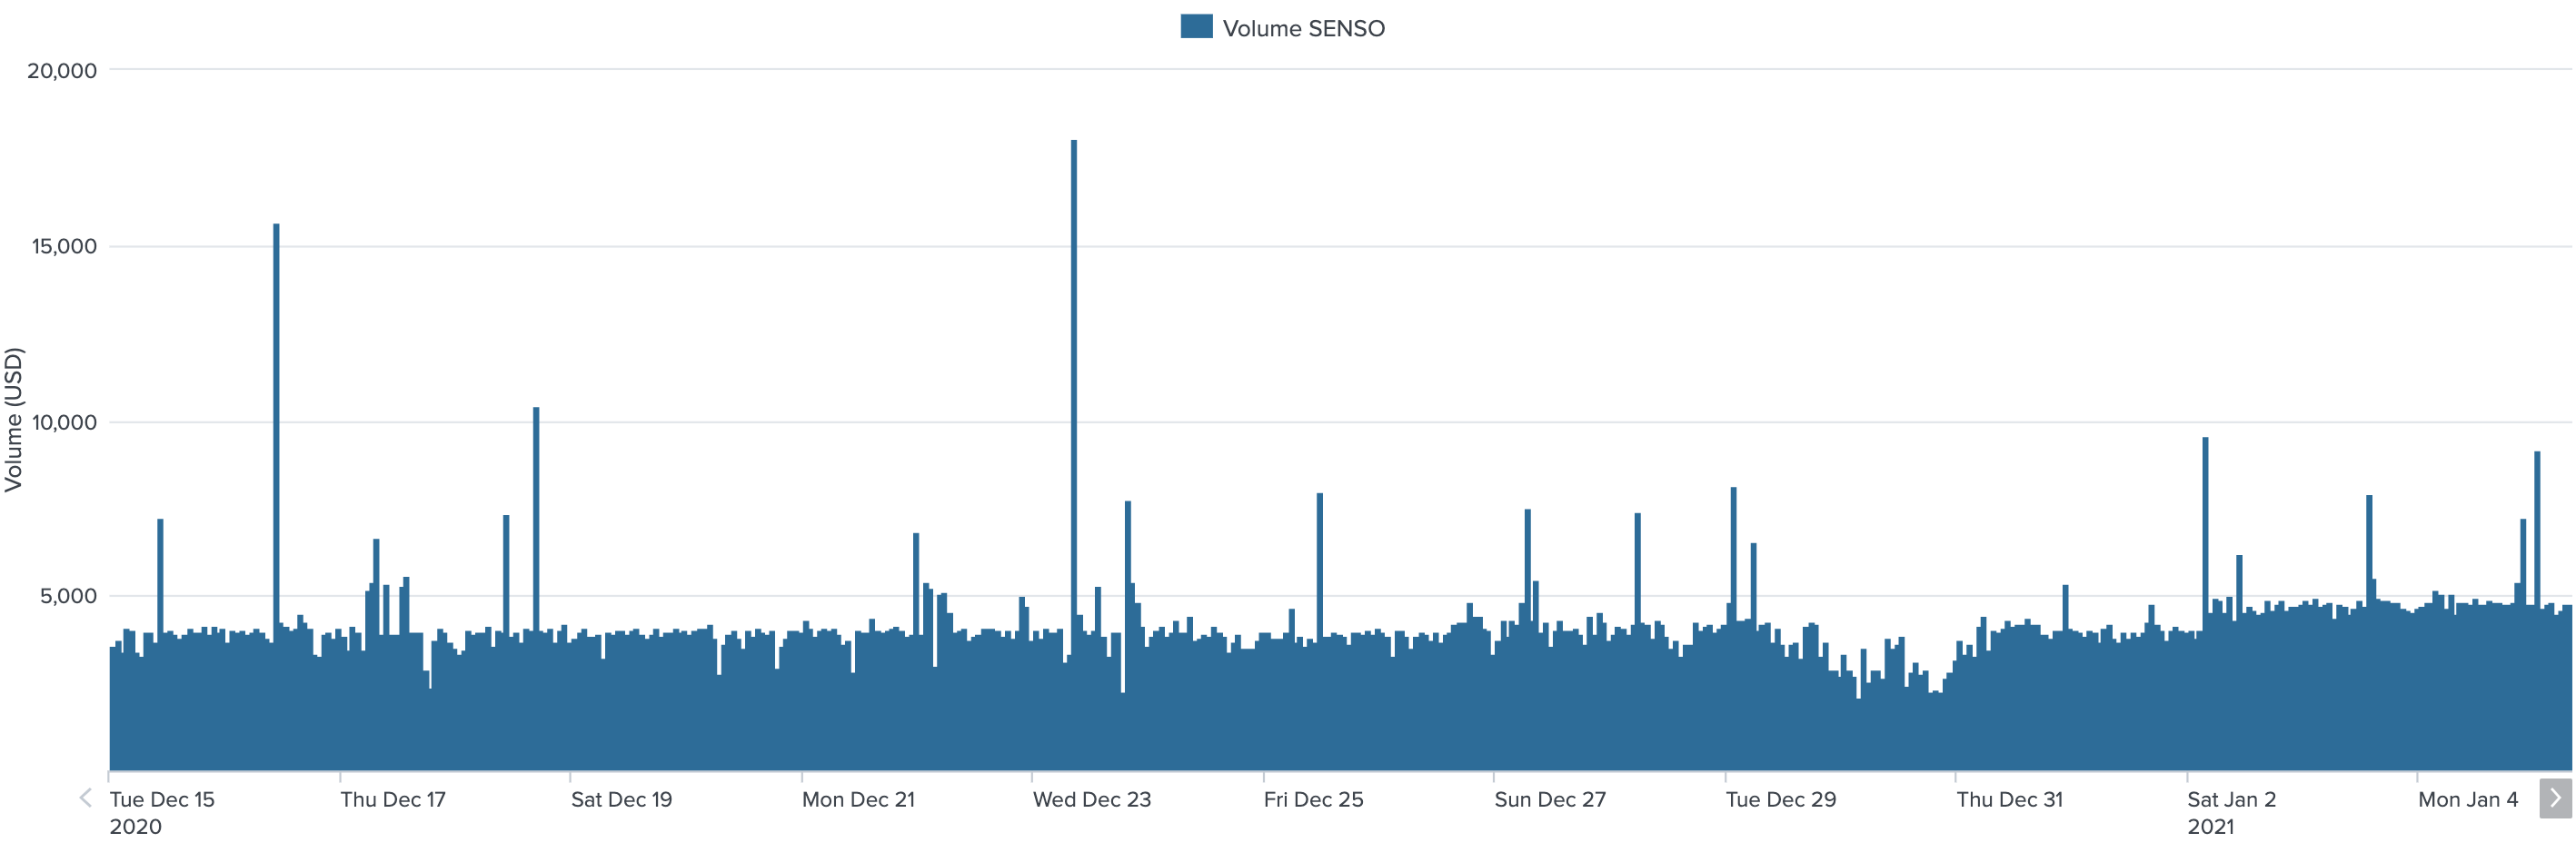Click the Wed Dec 23 axis label

click(1092, 799)
